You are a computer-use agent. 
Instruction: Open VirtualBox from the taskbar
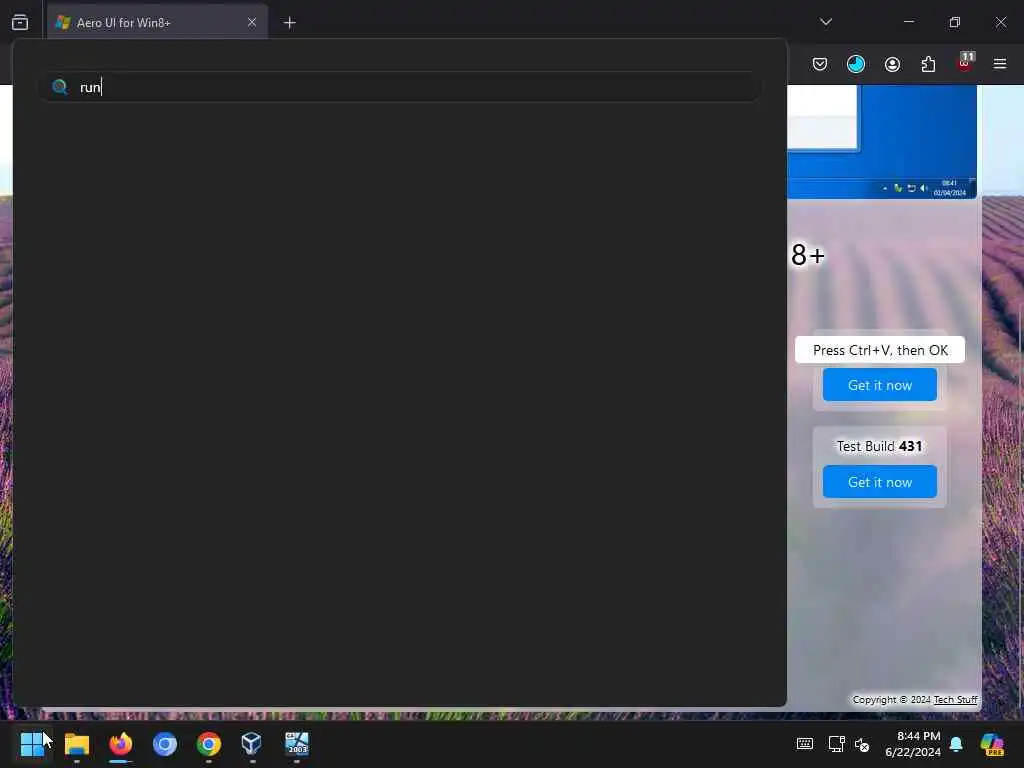coord(252,744)
